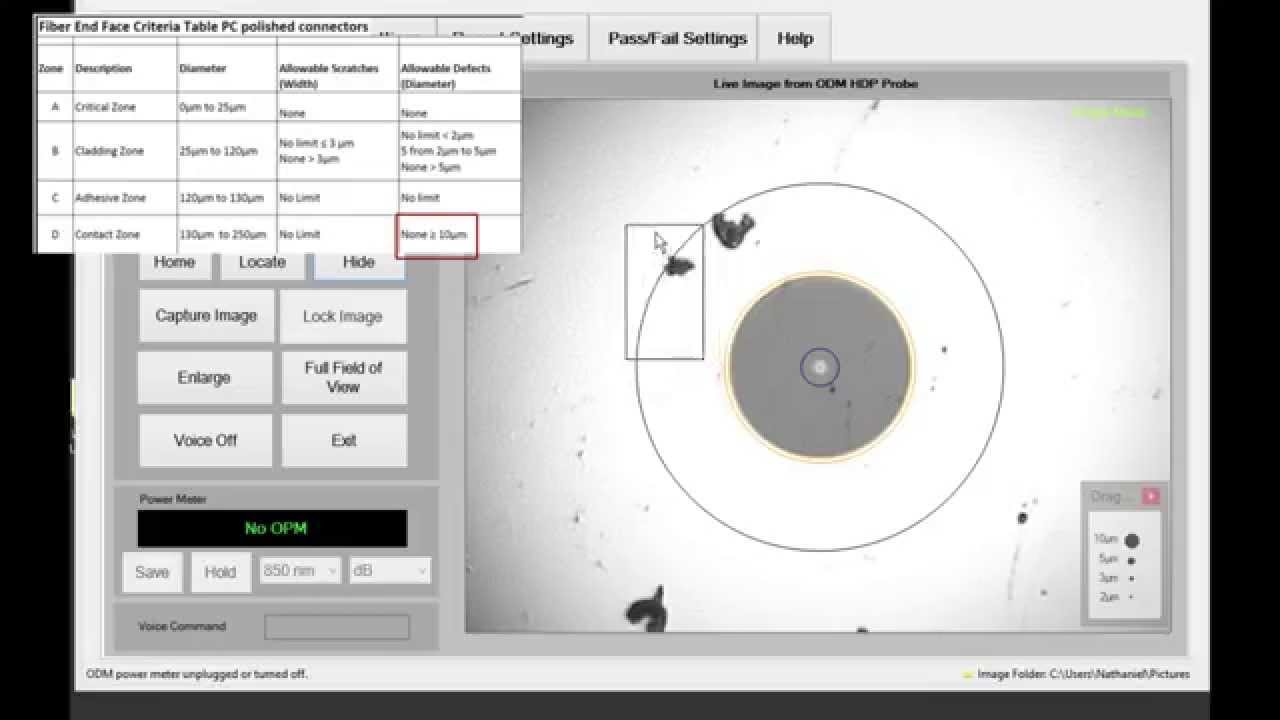
Task: Toggle the Voice Off button
Action: (x=205, y=440)
